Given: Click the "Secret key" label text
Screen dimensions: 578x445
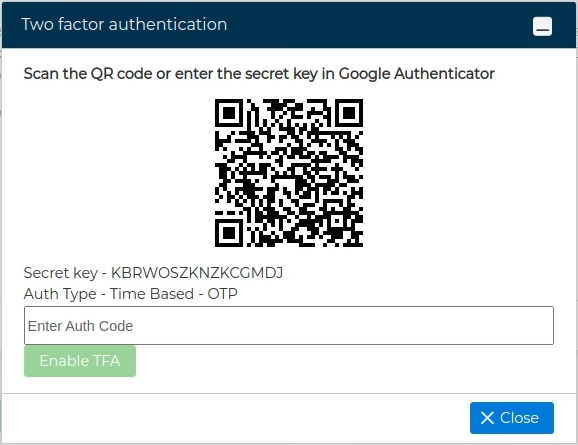Looking at the screenshot, I should pos(60,273).
